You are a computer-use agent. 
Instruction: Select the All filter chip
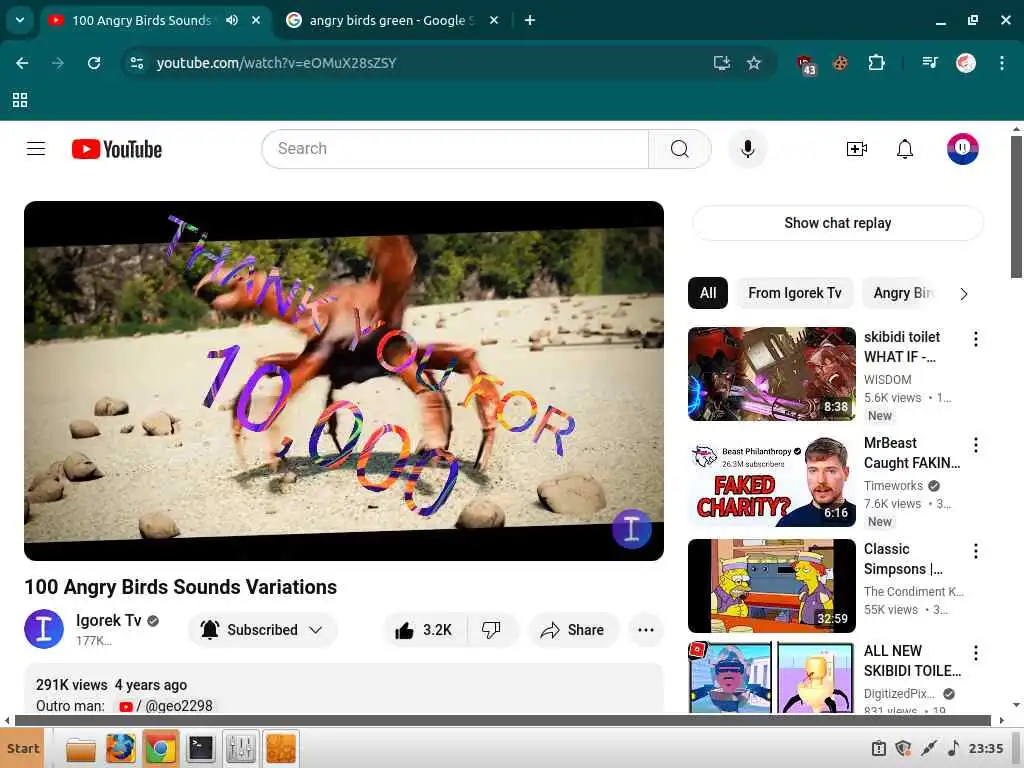click(708, 293)
